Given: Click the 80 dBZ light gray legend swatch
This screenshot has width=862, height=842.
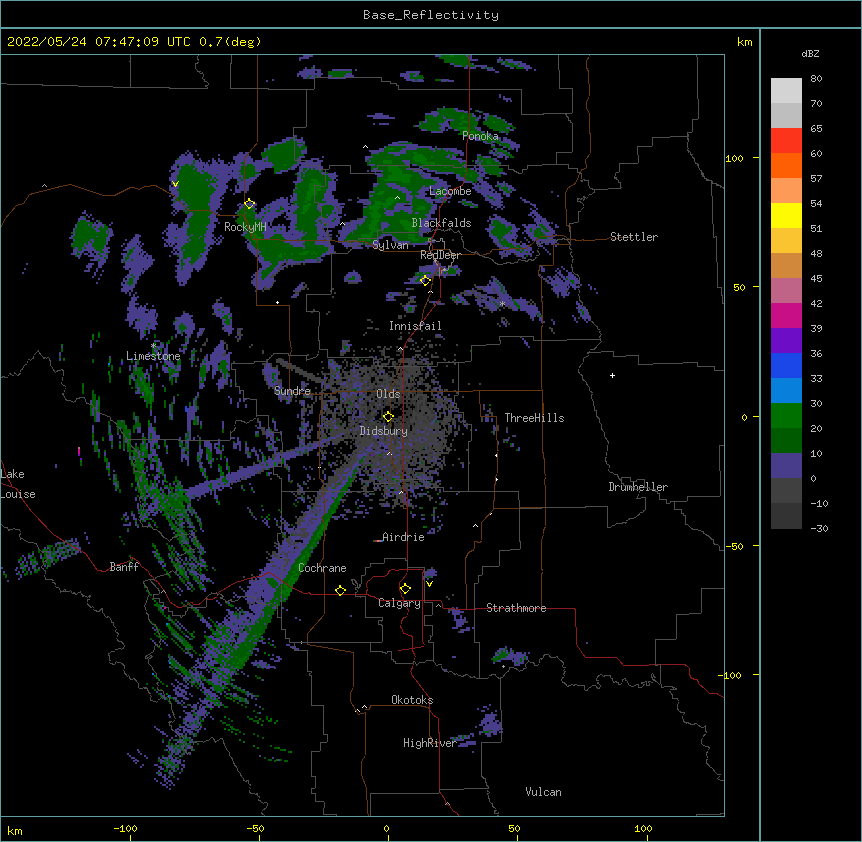Looking at the screenshot, I should pos(786,90).
